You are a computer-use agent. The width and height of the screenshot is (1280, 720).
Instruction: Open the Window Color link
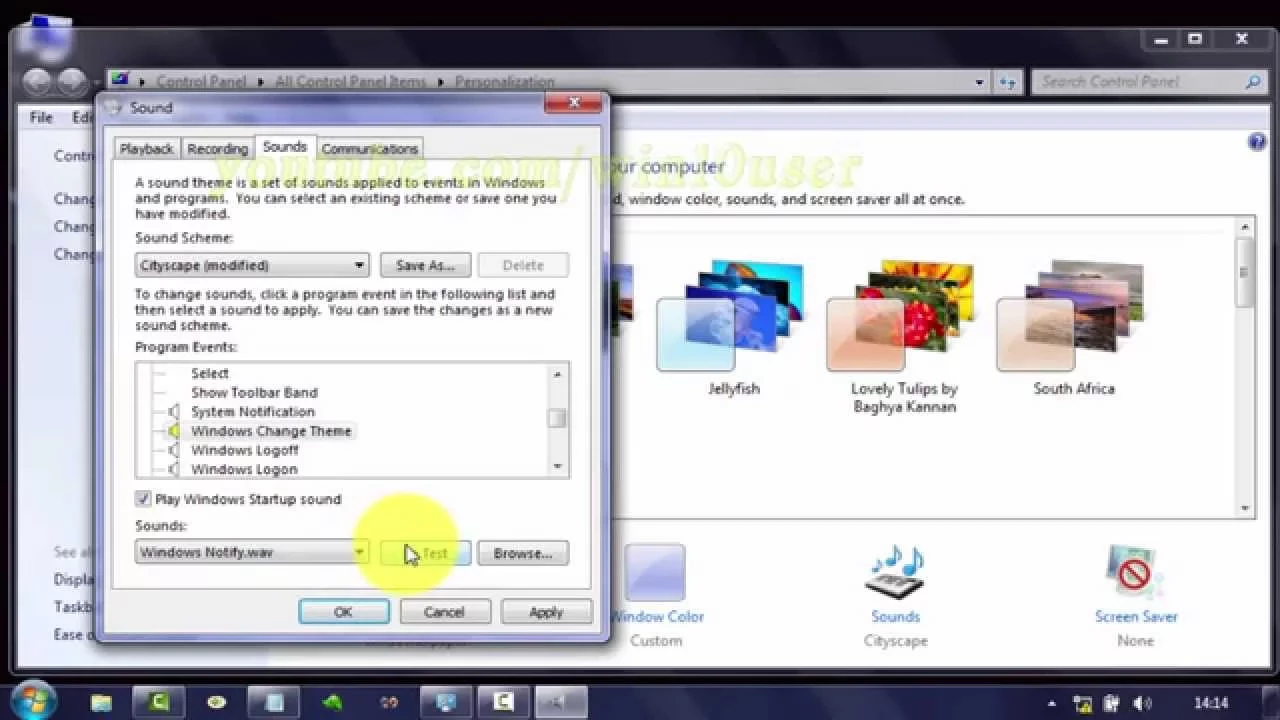(657, 617)
